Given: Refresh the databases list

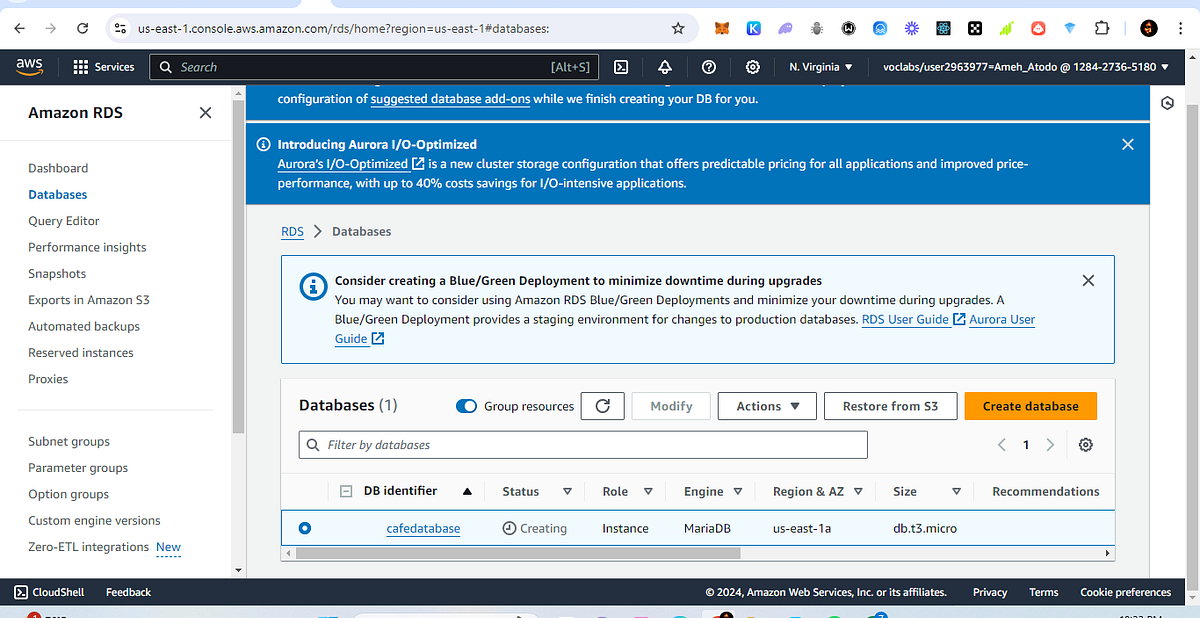Looking at the screenshot, I should point(602,405).
